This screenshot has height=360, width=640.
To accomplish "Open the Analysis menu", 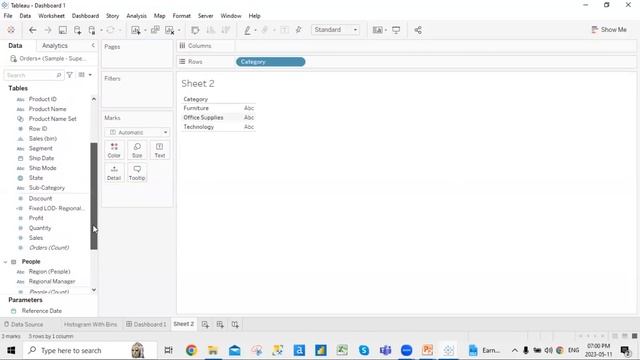I will point(136,16).
